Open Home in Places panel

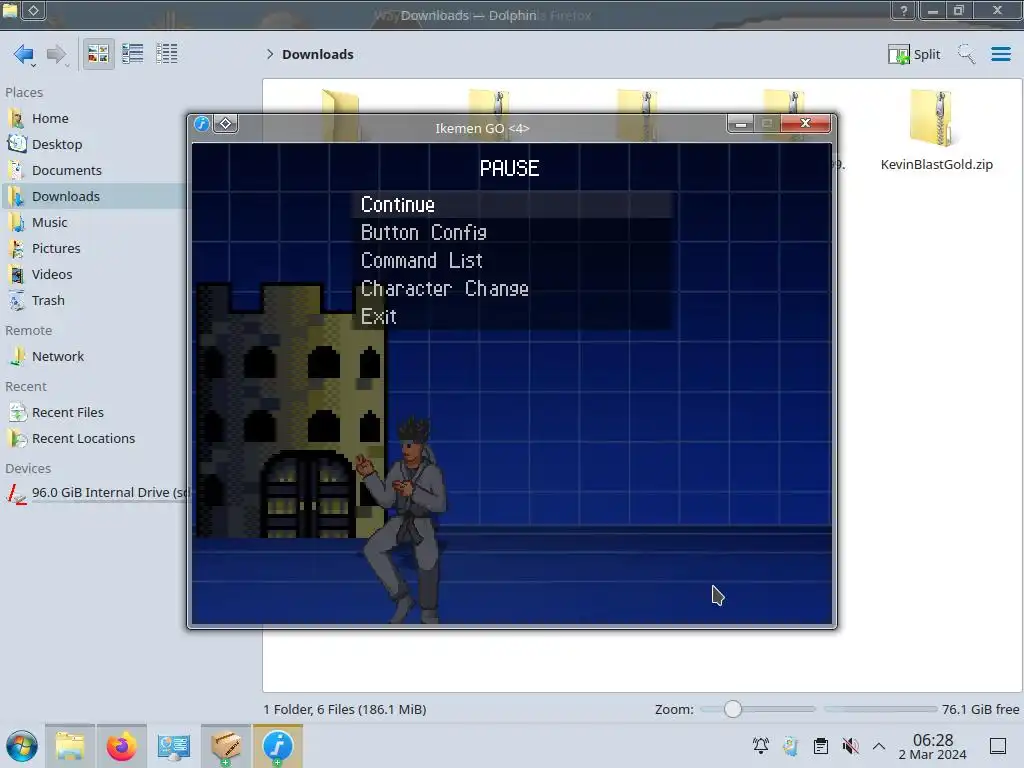(50, 118)
